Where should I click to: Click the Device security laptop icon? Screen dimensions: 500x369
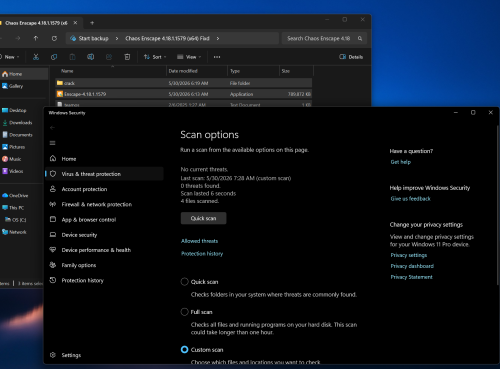[x=53, y=235]
